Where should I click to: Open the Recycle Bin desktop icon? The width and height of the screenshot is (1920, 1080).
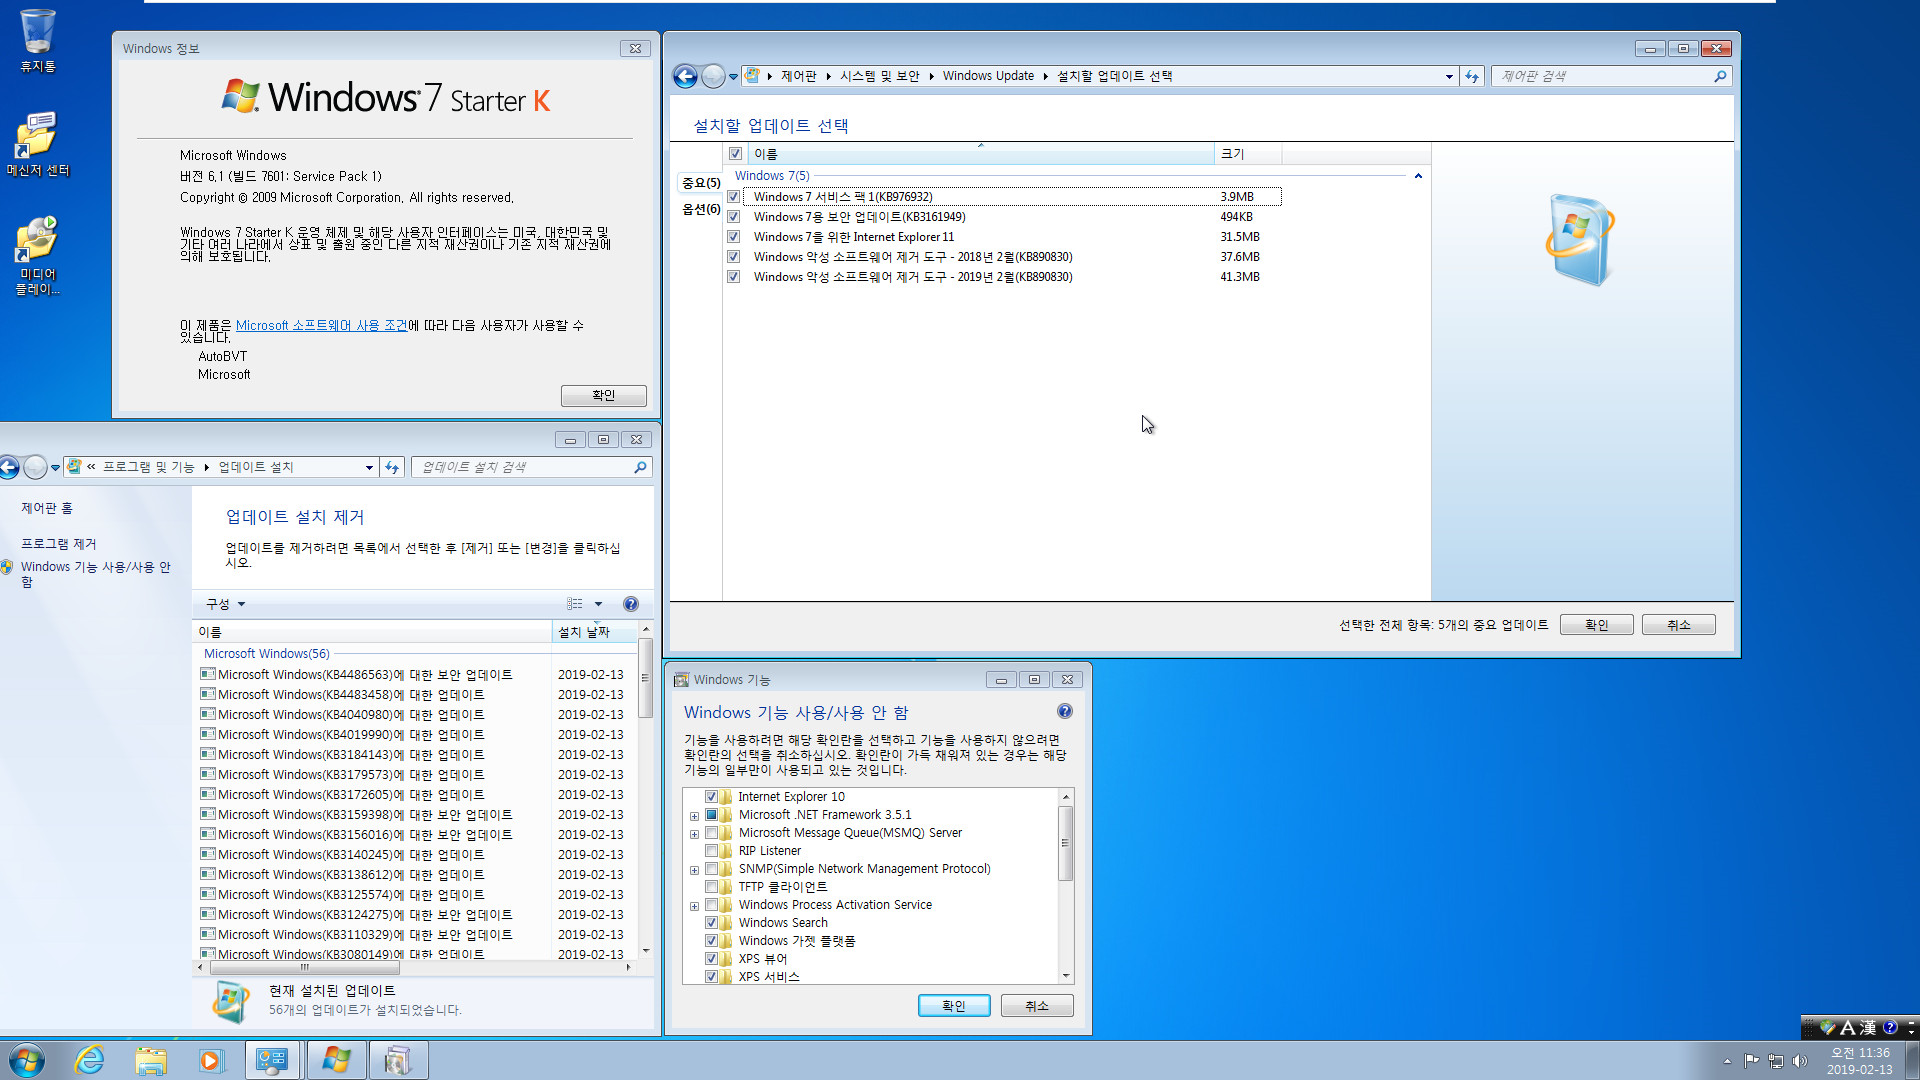pyautogui.click(x=38, y=40)
